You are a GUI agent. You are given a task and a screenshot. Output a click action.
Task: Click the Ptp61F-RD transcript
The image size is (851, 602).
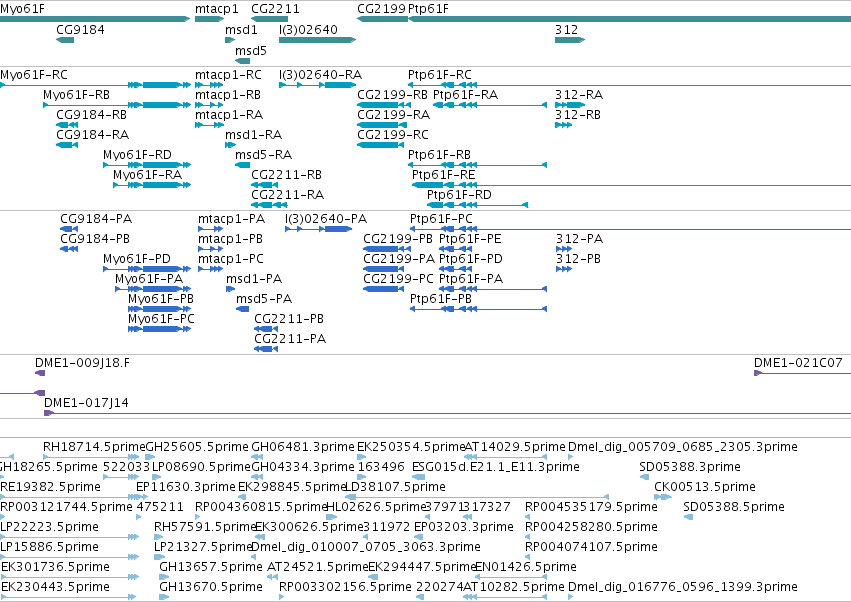click(478, 205)
